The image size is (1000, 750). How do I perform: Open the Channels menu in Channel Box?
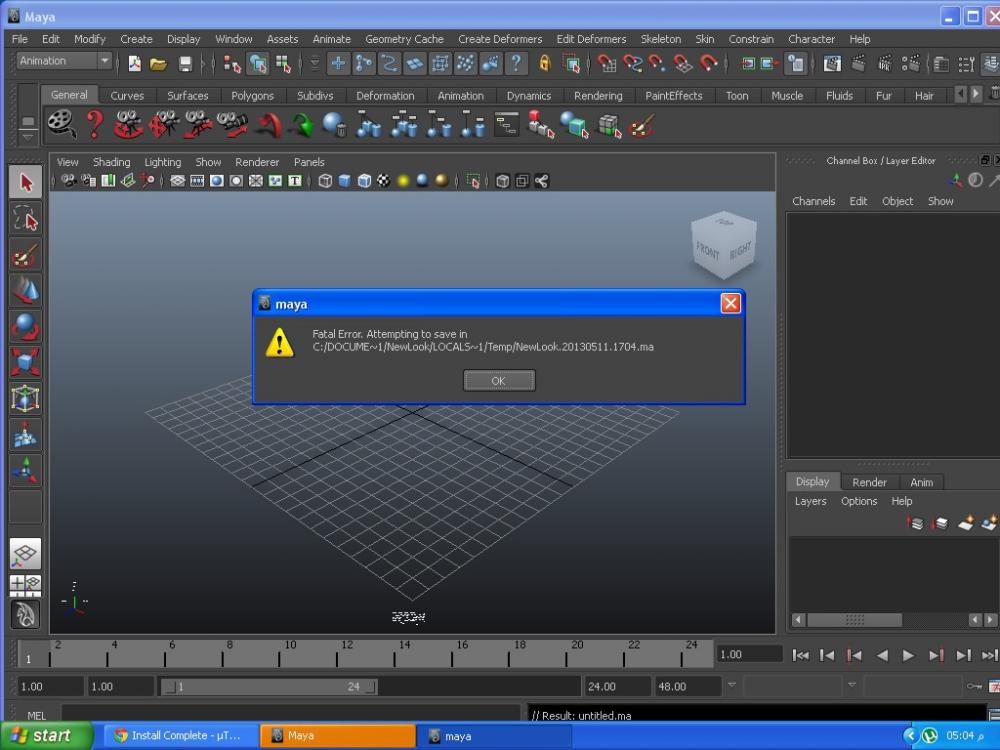(x=813, y=201)
